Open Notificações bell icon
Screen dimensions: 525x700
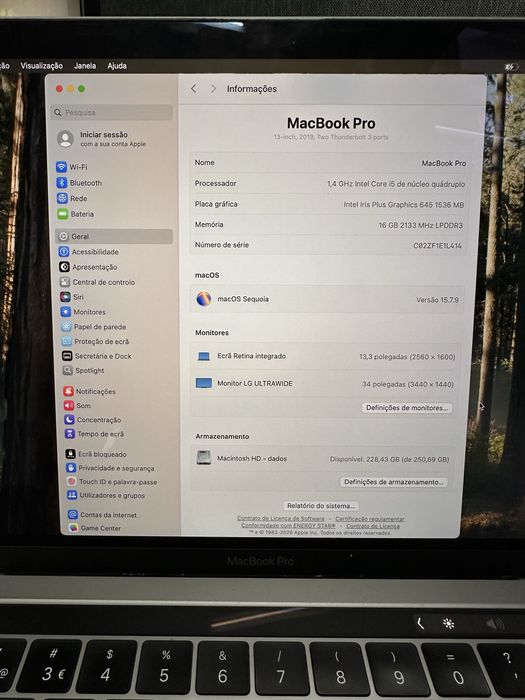point(68,391)
